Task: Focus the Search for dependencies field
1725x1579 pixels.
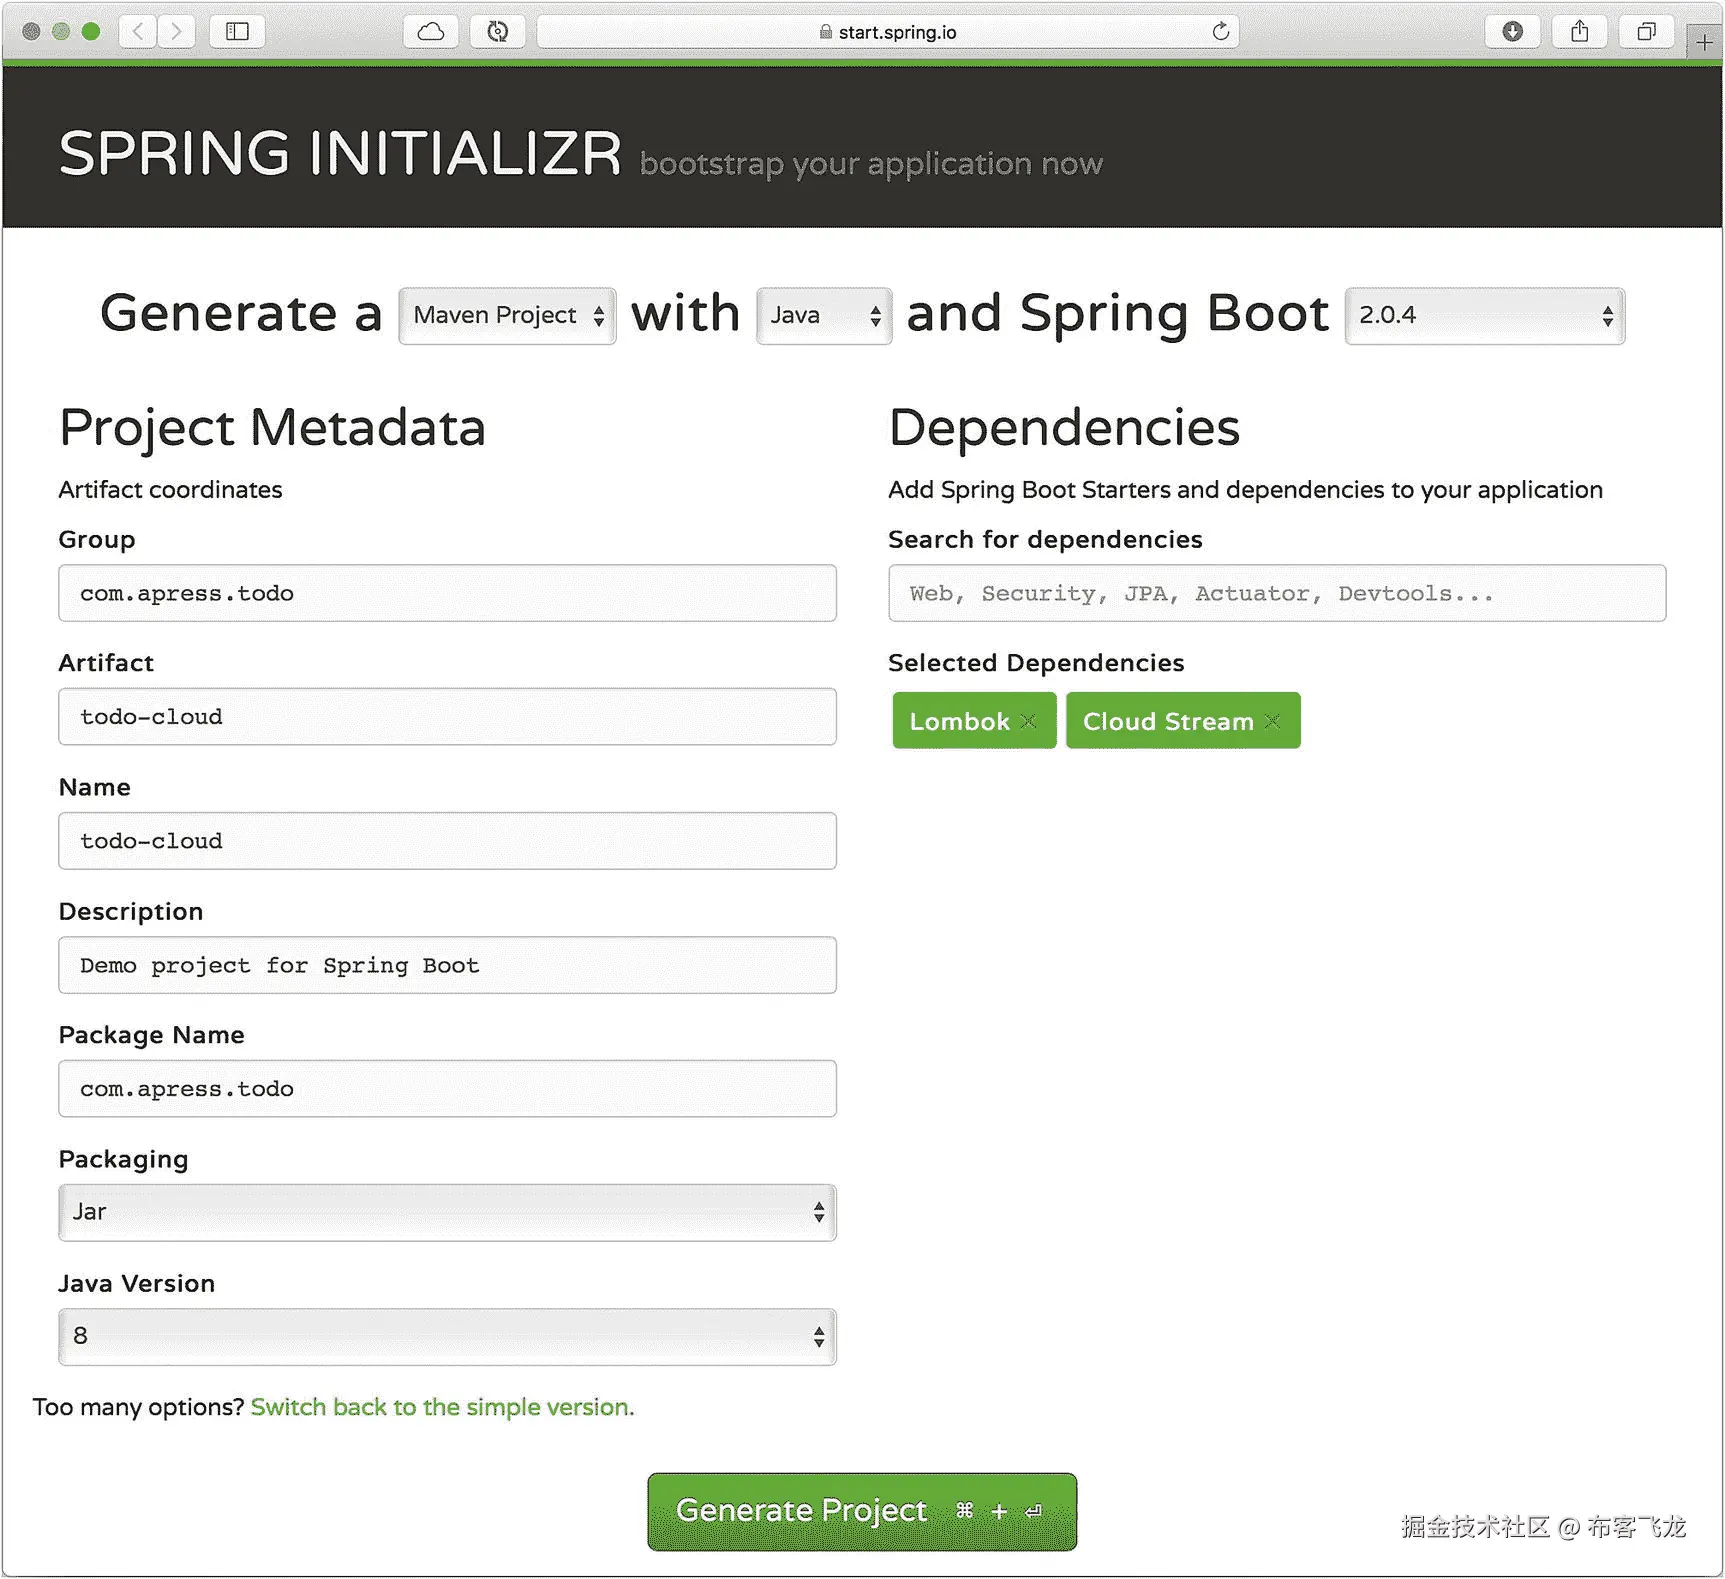Action: pos(1276,593)
